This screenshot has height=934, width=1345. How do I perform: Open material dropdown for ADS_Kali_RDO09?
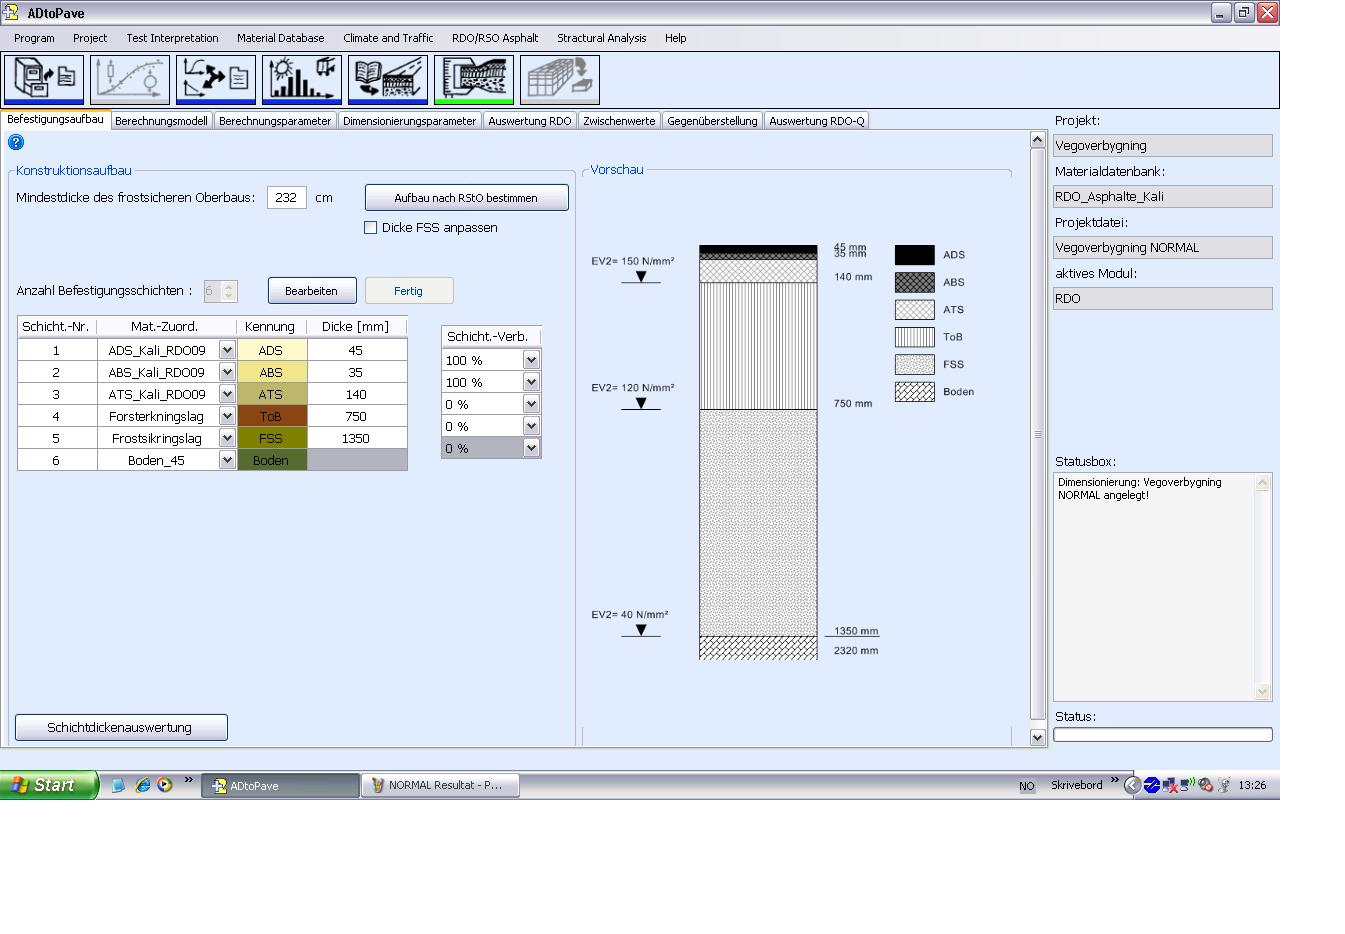pyautogui.click(x=227, y=350)
